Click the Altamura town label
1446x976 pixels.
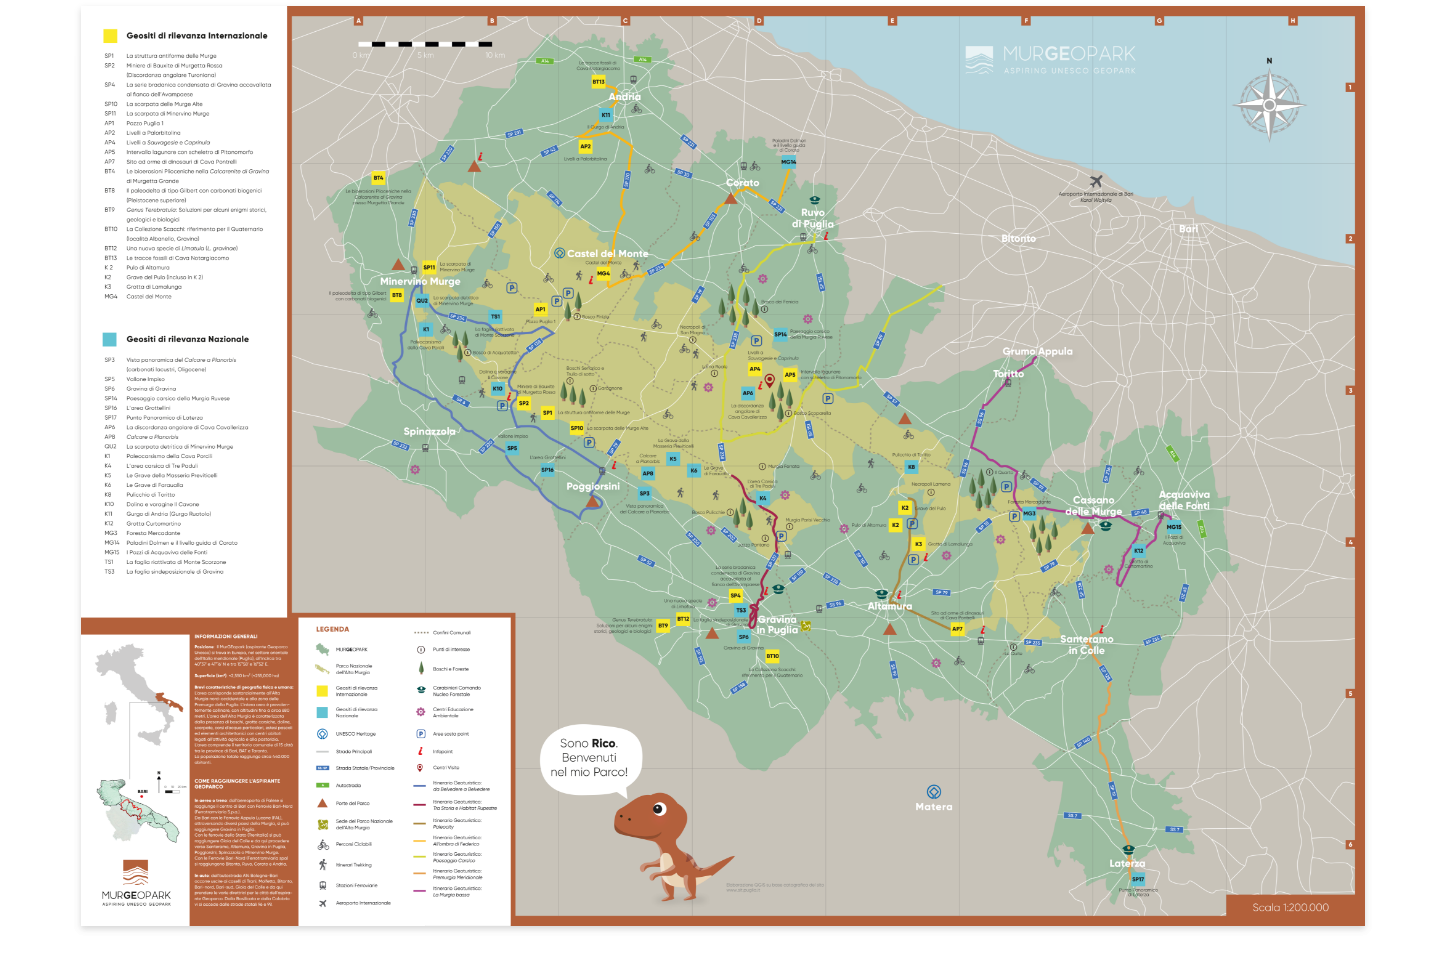(x=889, y=606)
